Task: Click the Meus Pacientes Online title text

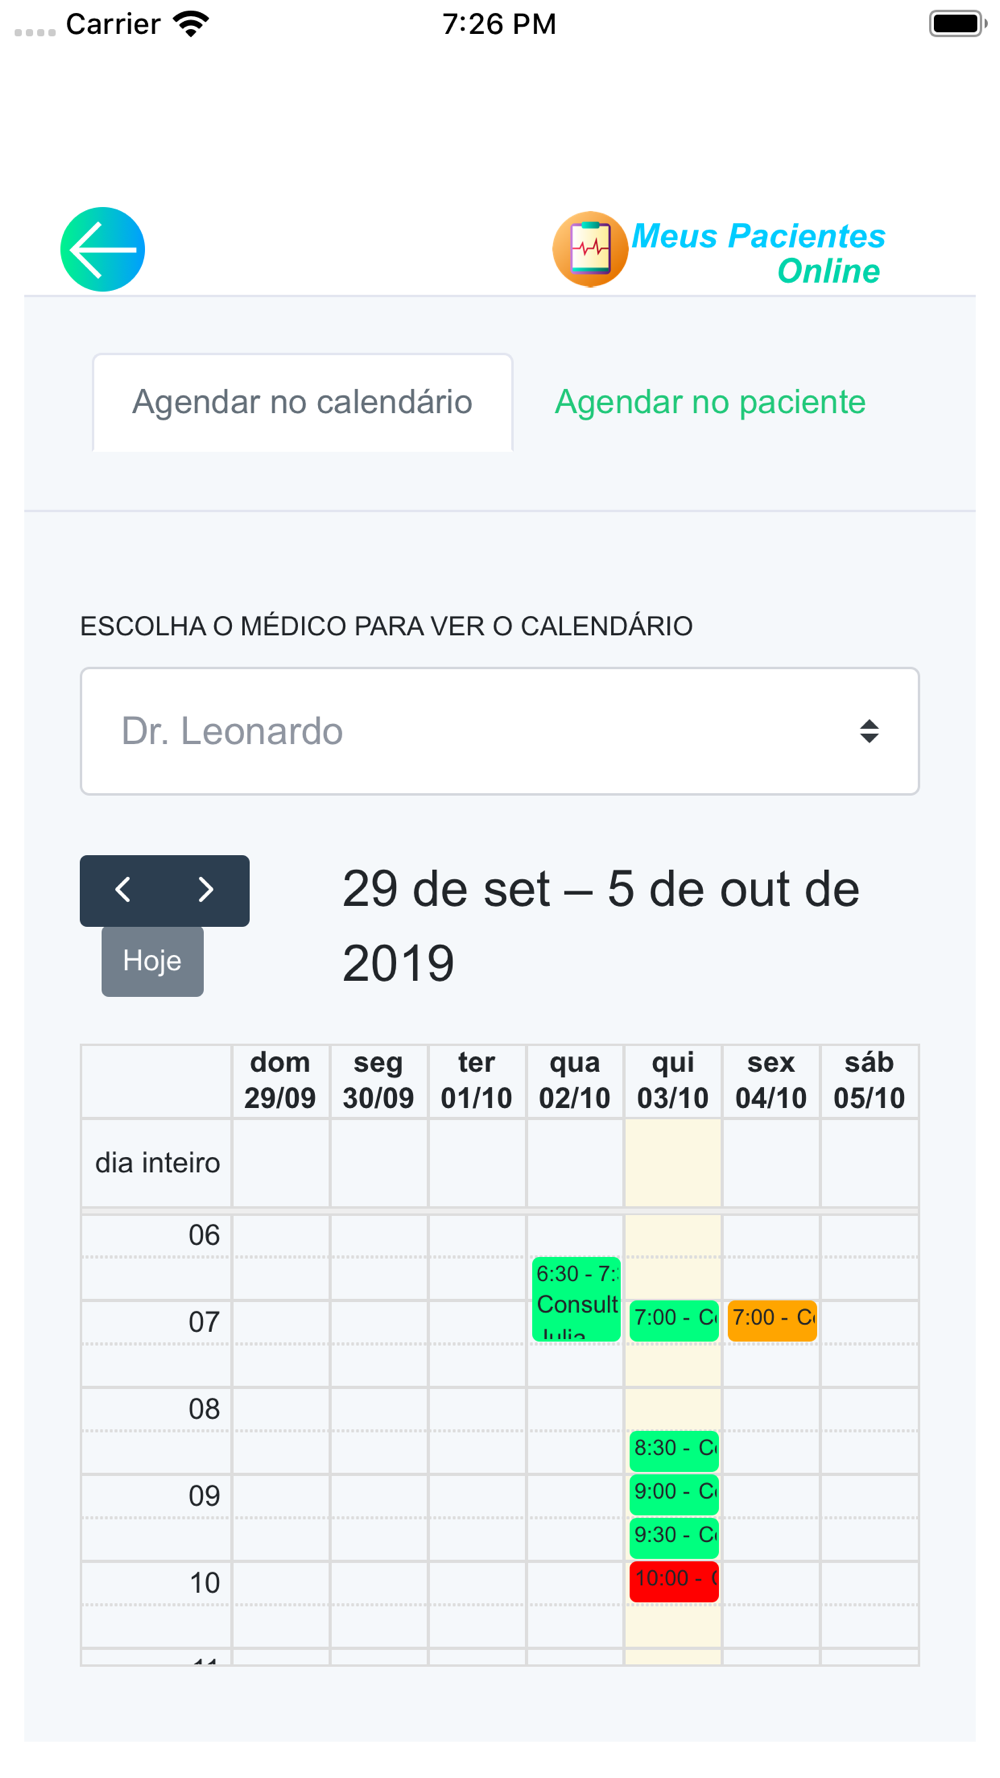Action: coord(759,253)
